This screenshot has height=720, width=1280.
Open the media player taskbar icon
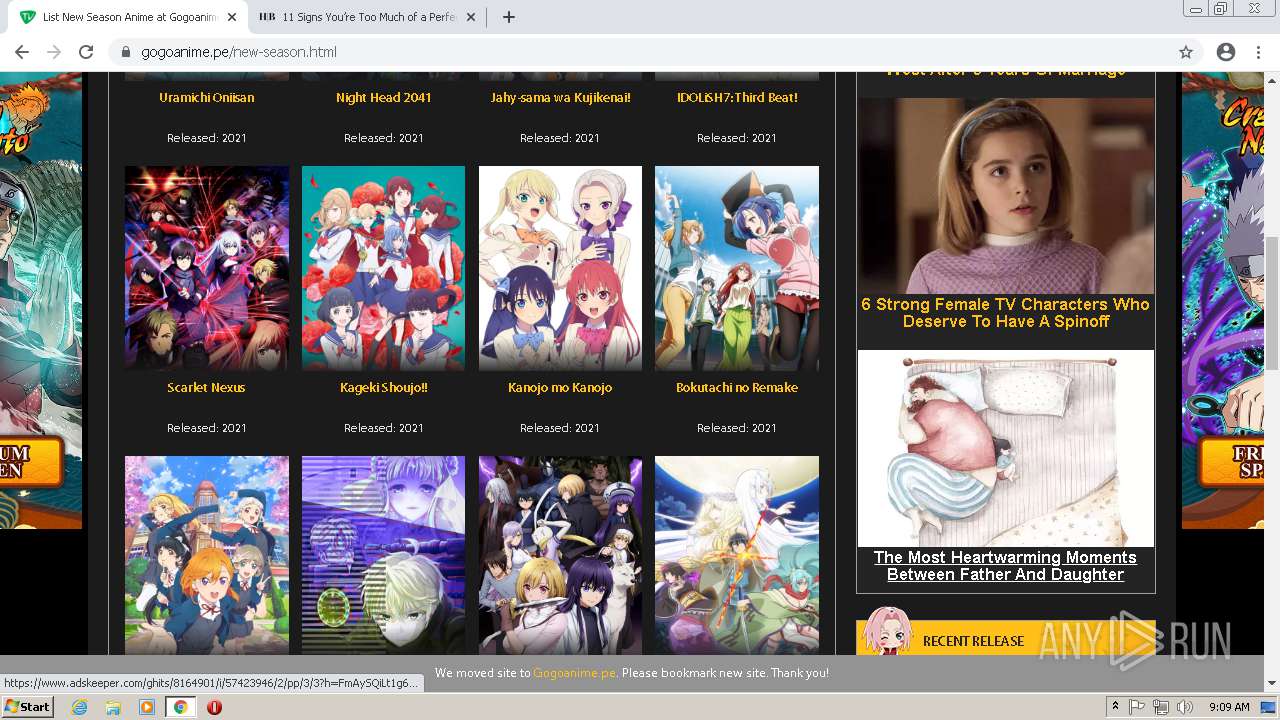pyautogui.click(x=147, y=707)
